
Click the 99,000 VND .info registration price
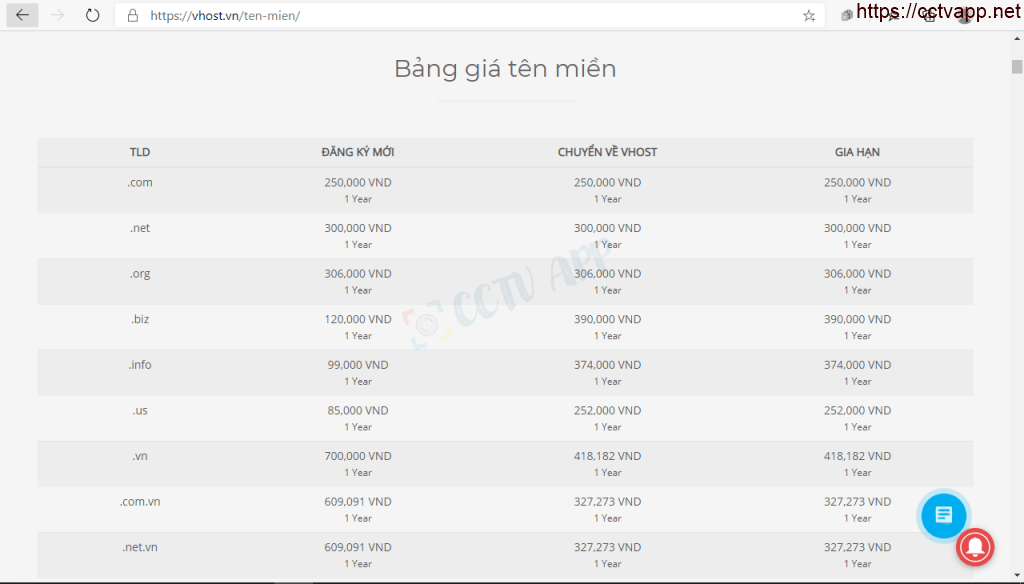point(357,365)
